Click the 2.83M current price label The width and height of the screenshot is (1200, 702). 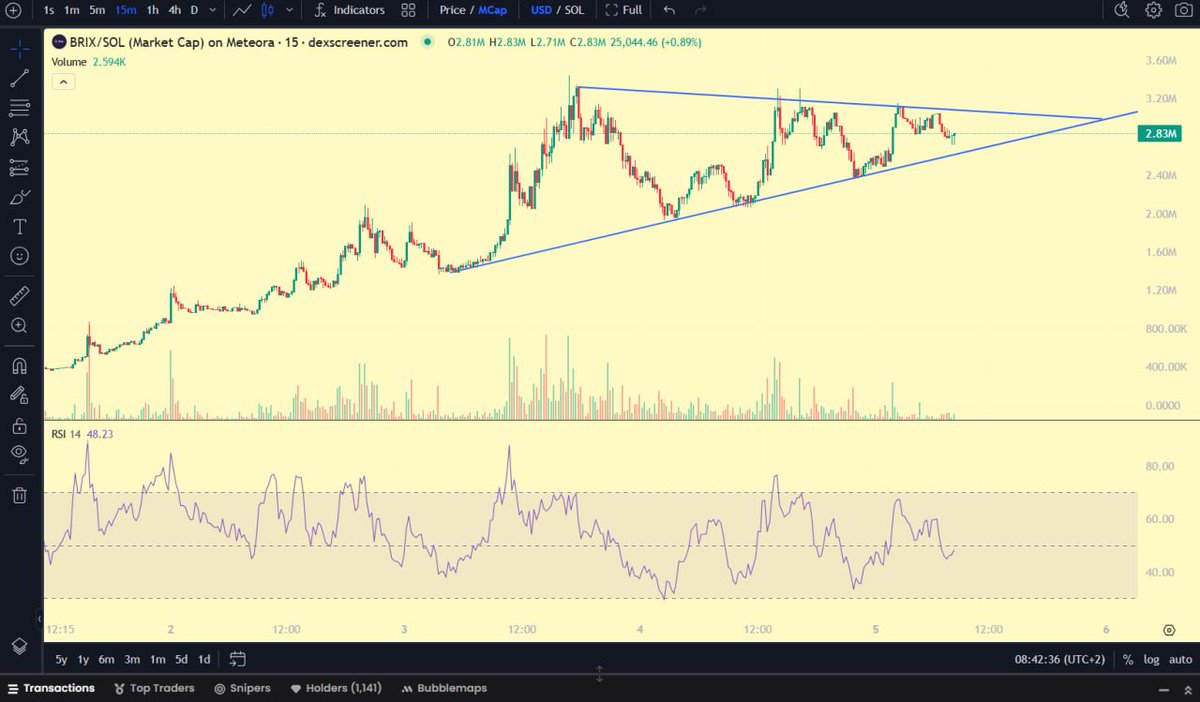[1159, 134]
